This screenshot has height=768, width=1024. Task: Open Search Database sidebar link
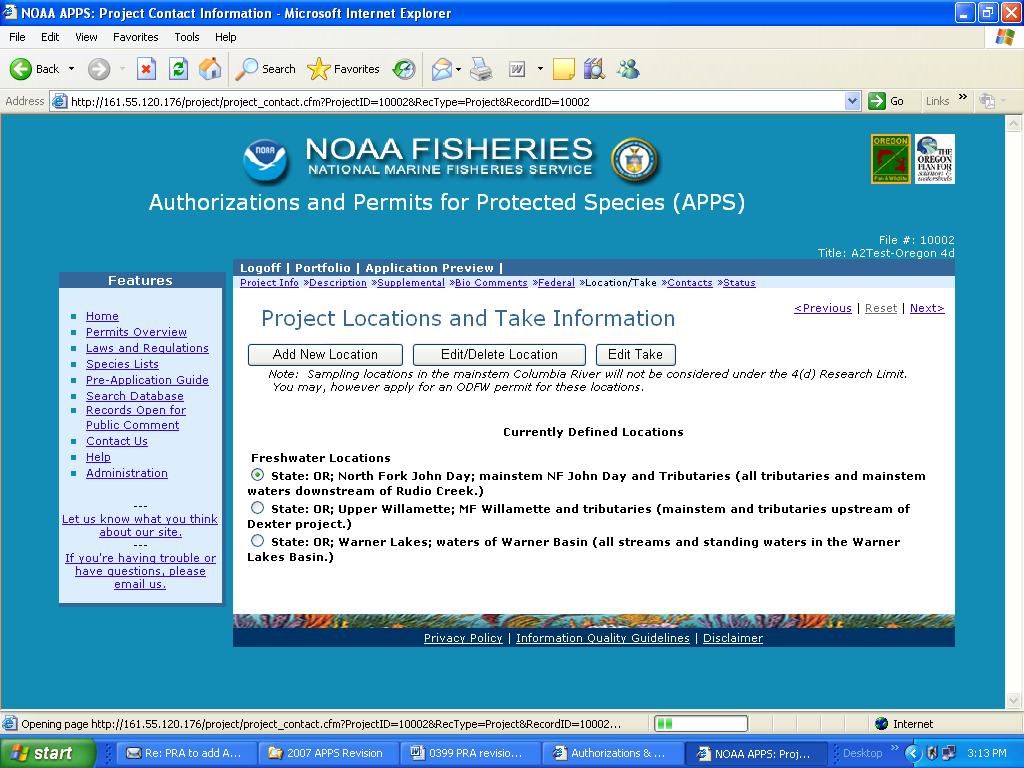click(x=135, y=396)
